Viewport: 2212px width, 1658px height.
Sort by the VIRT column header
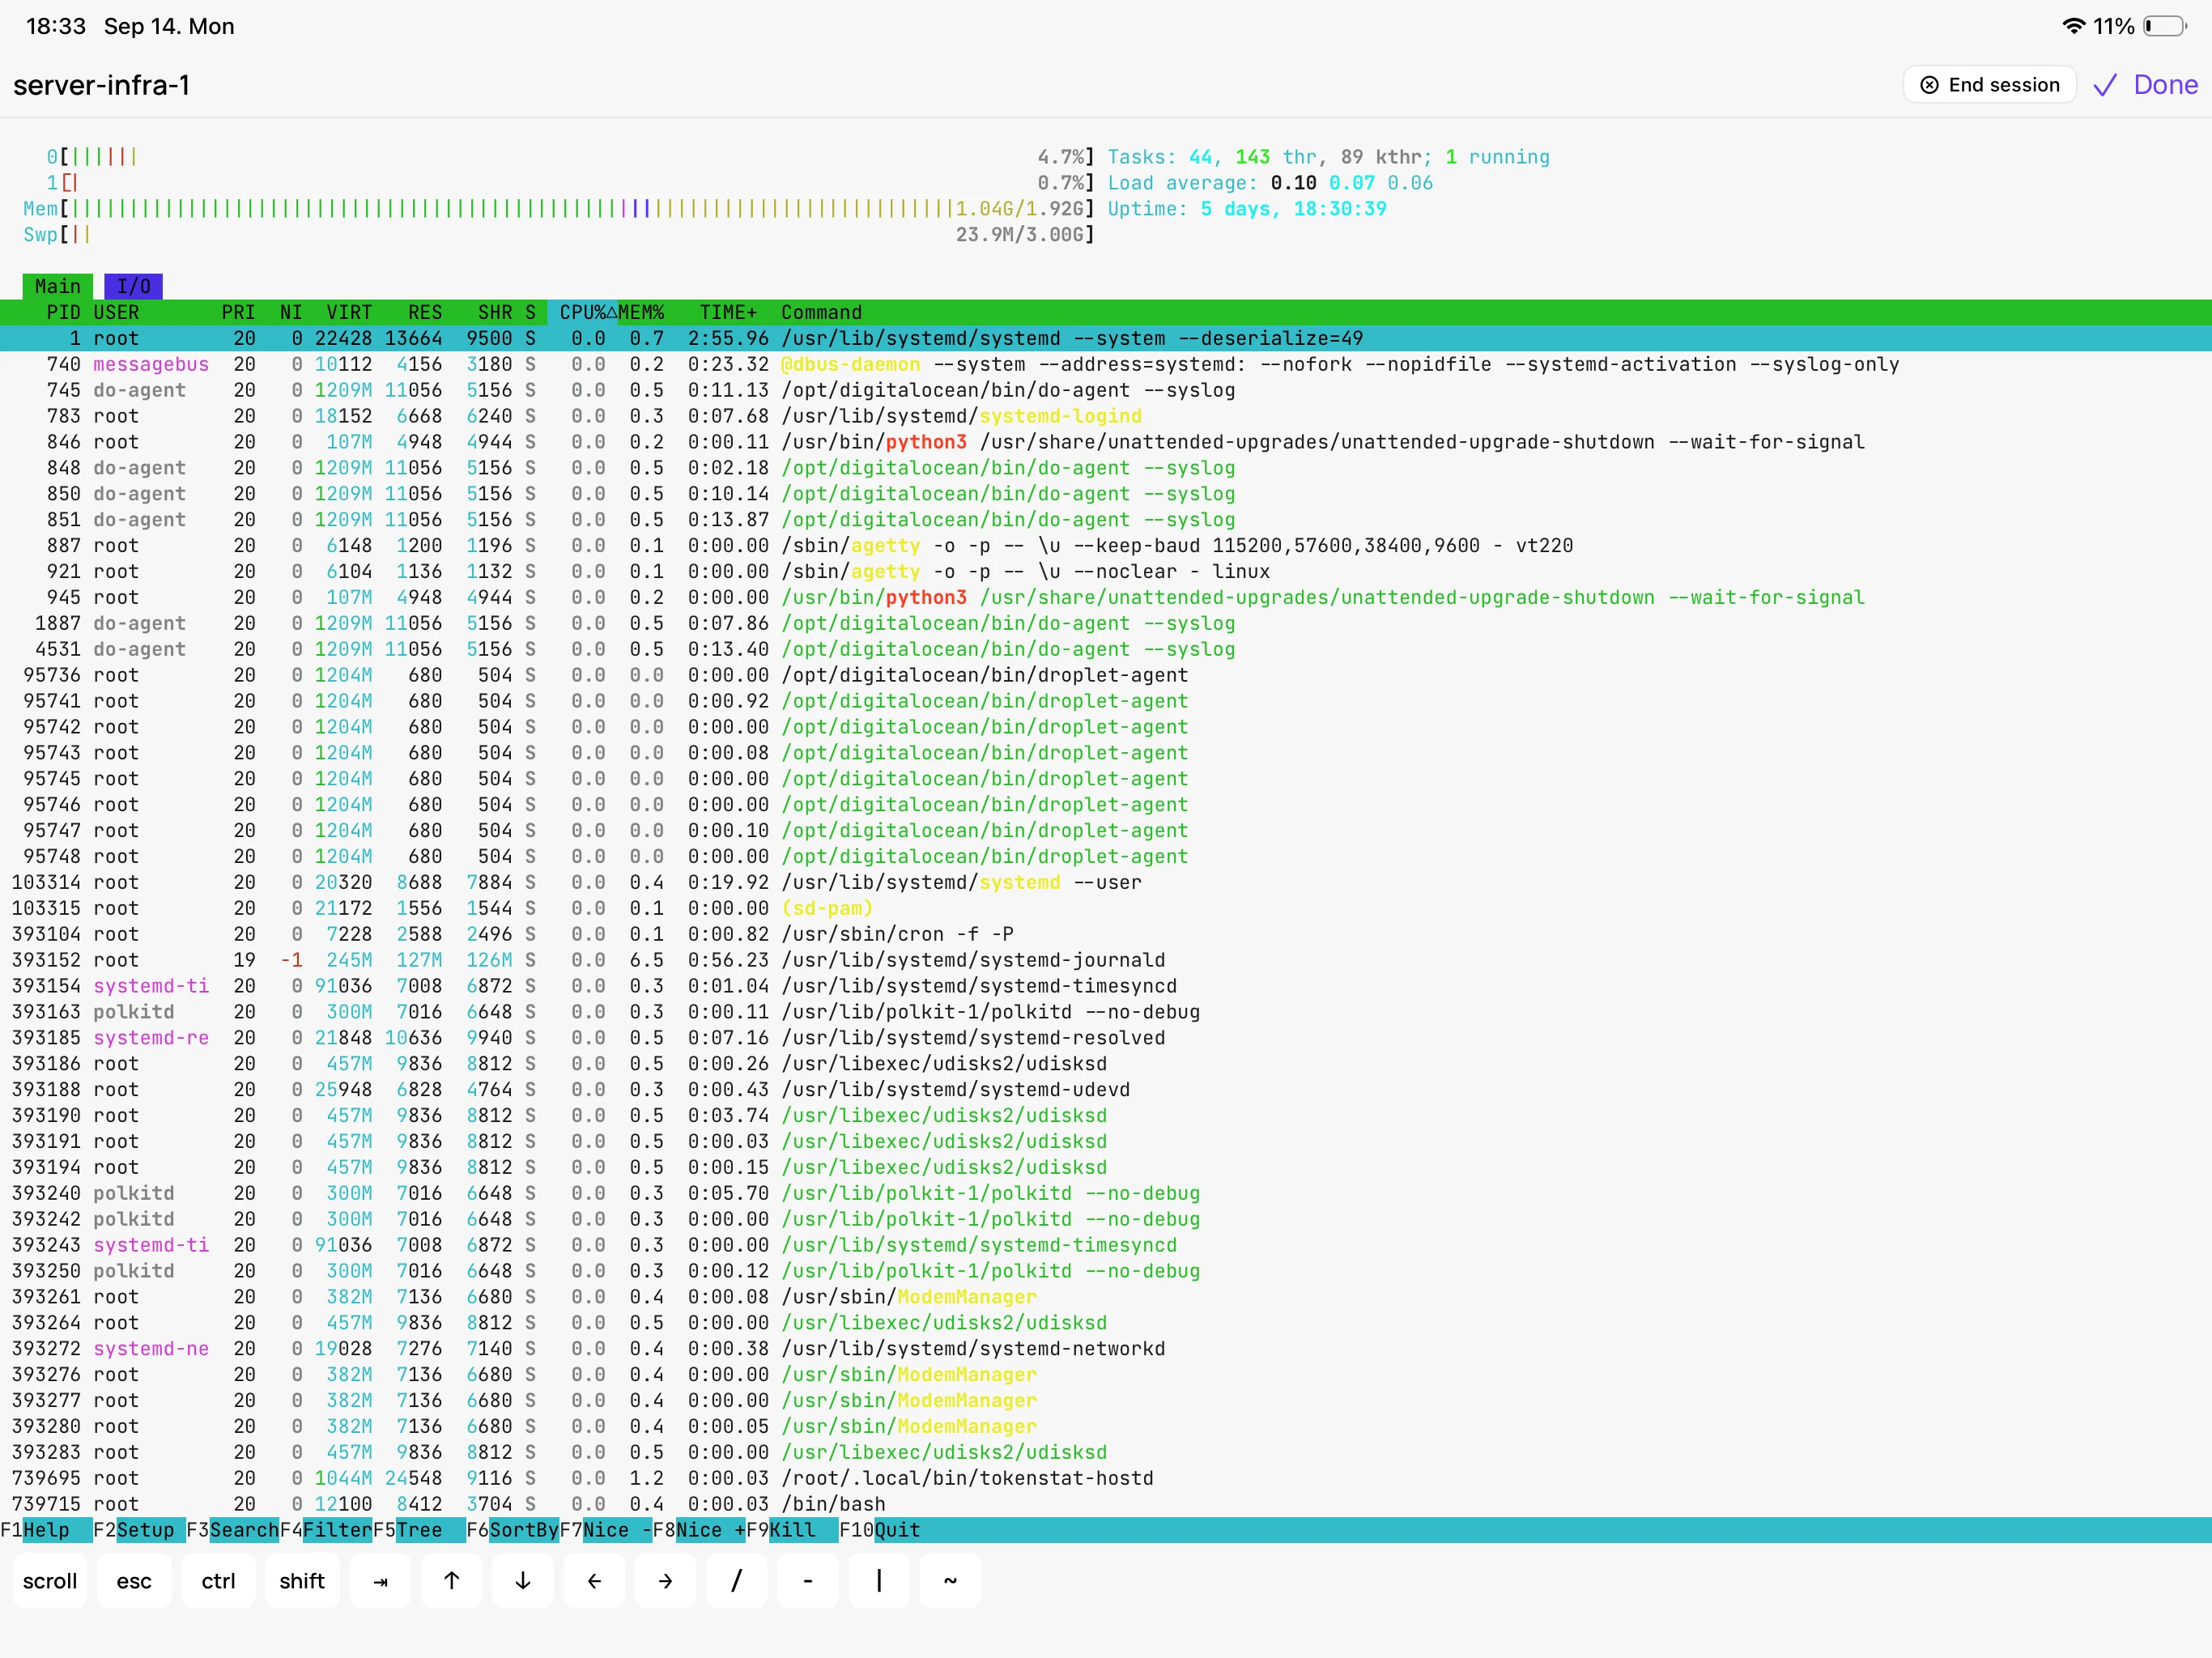coord(349,312)
